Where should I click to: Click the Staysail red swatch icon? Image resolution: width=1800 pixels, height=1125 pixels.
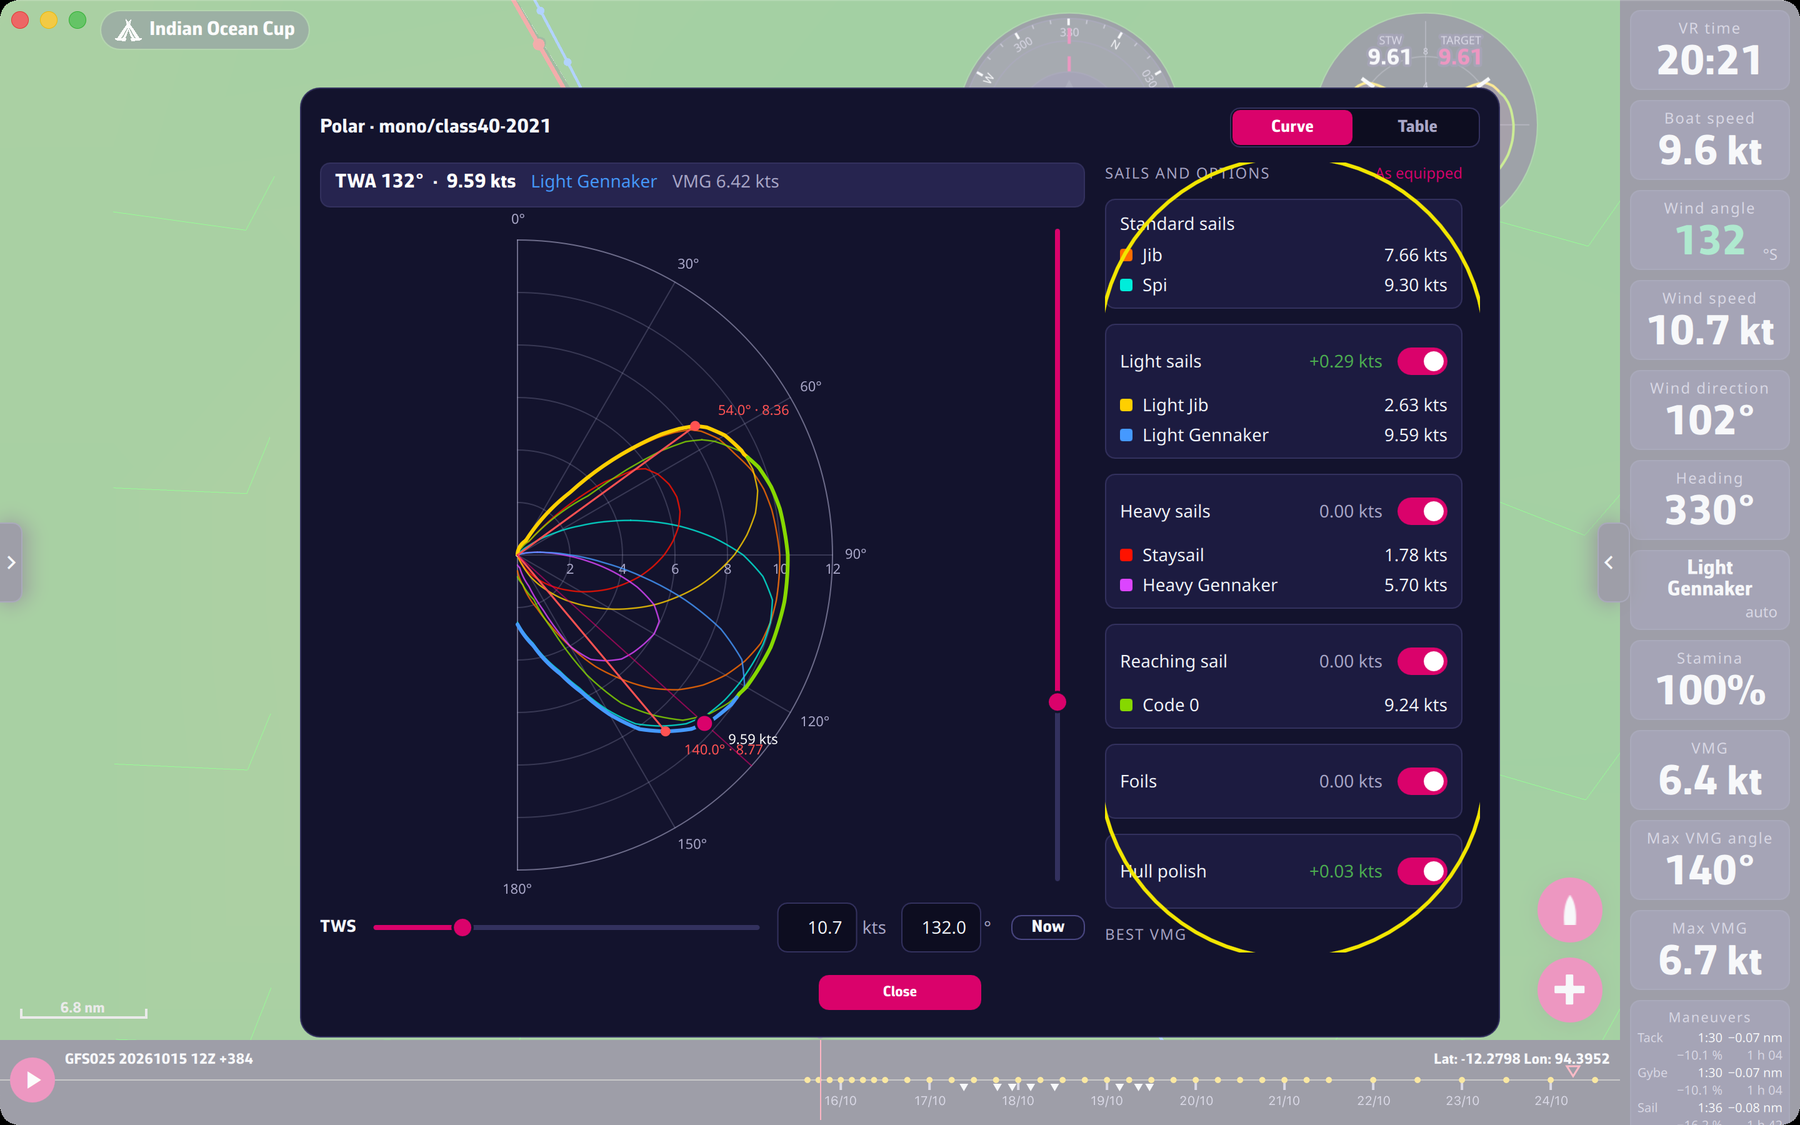pos(1126,555)
